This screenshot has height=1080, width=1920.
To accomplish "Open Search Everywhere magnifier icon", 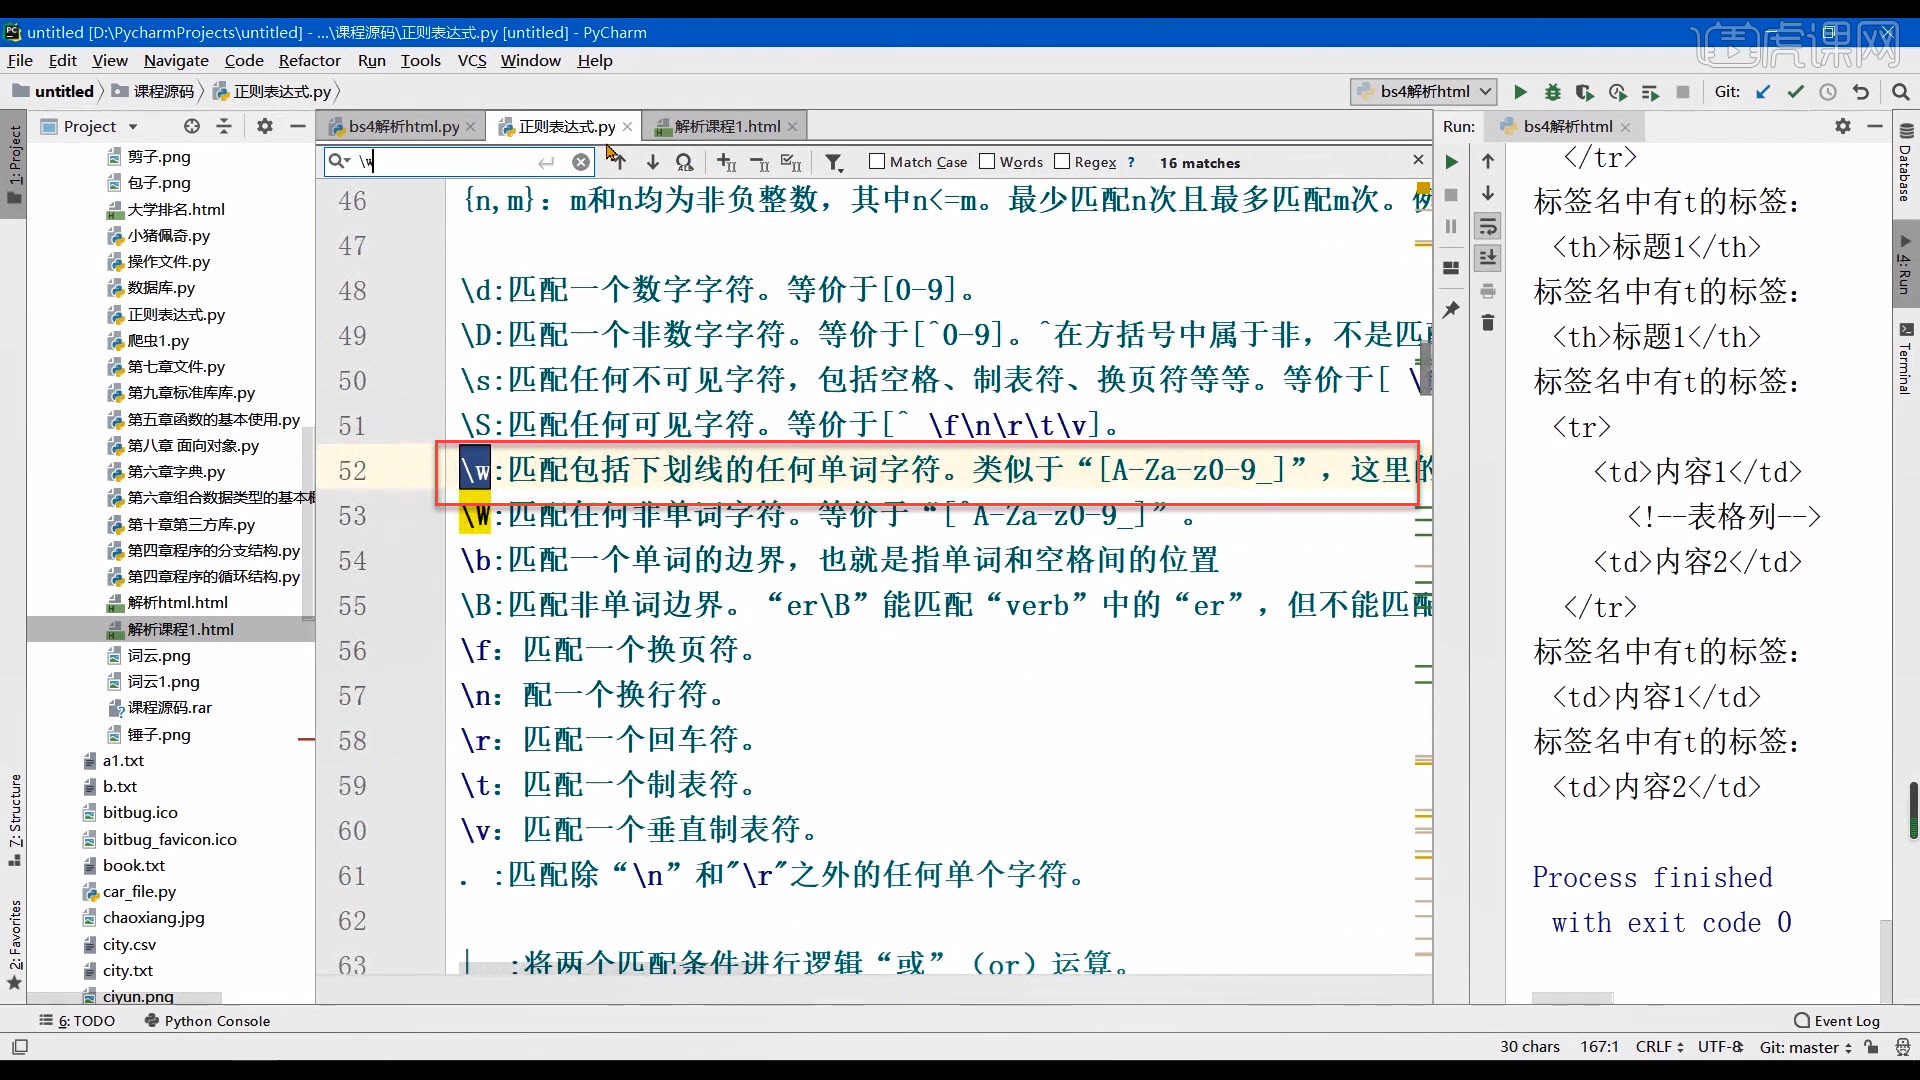I will pyautogui.click(x=1901, y=92).
